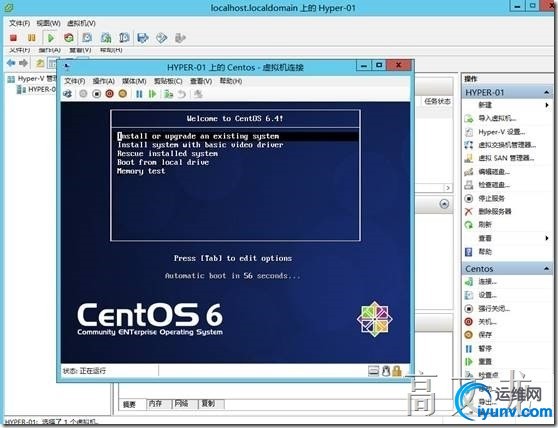Image resolution: width=558 pixels, height=428 pixels.
Task: Click the lock icon in VM status bar
Action: coord(397,371)
